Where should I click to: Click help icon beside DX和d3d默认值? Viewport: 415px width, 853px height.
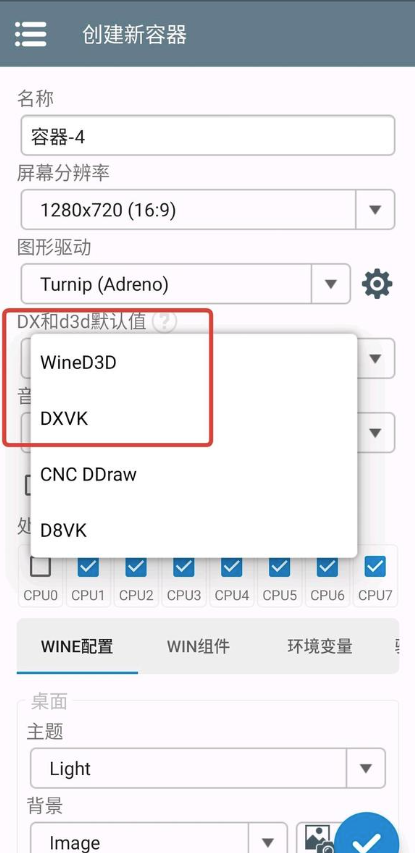point(164,323)
